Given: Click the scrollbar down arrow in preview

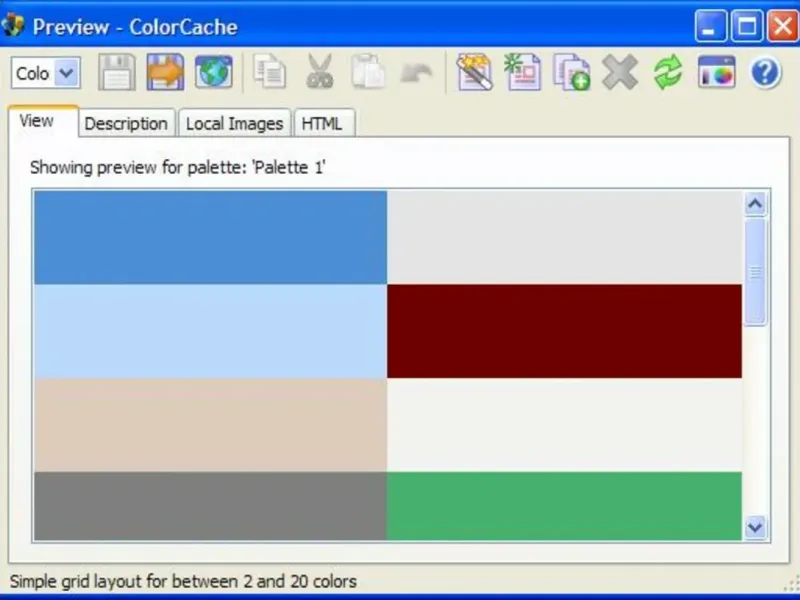Looking at the screenshot, I should click(x=755, y=527).
